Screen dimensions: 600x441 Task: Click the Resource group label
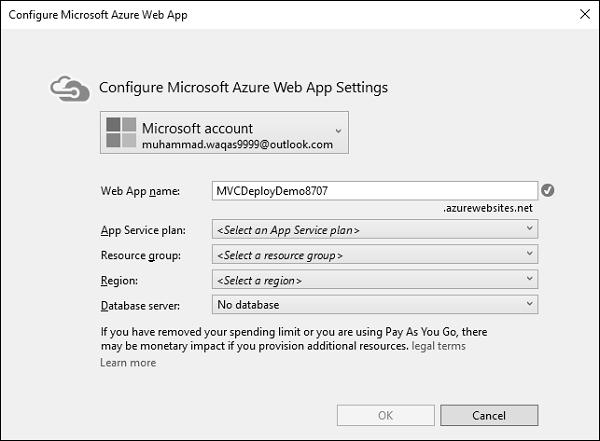[141, 255]
